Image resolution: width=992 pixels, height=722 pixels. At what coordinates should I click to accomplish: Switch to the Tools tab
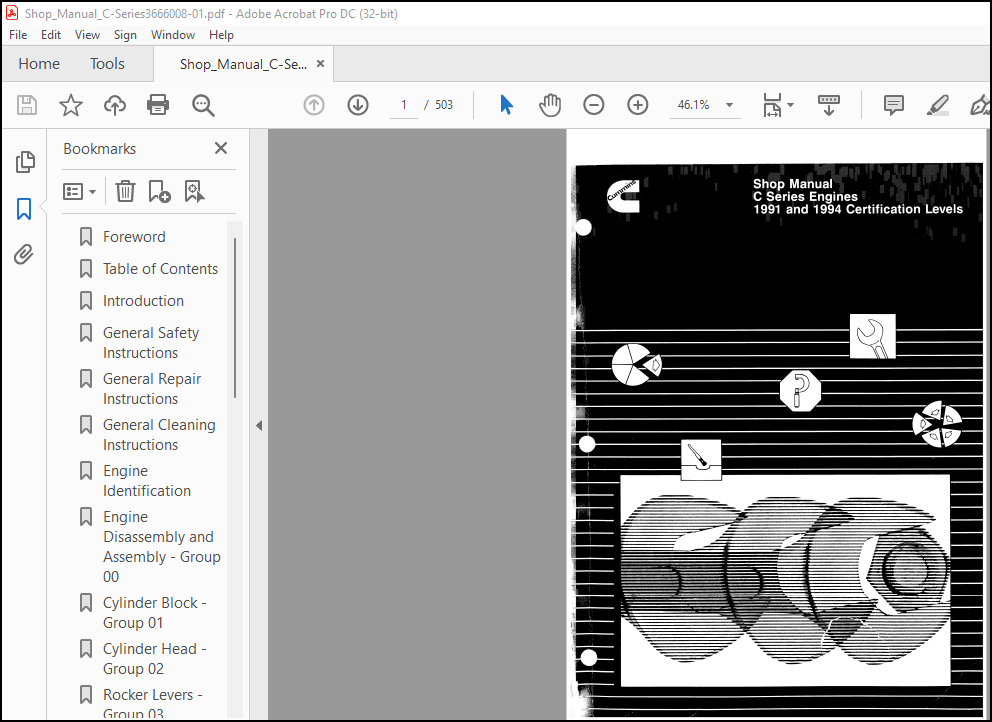[108, 63]
